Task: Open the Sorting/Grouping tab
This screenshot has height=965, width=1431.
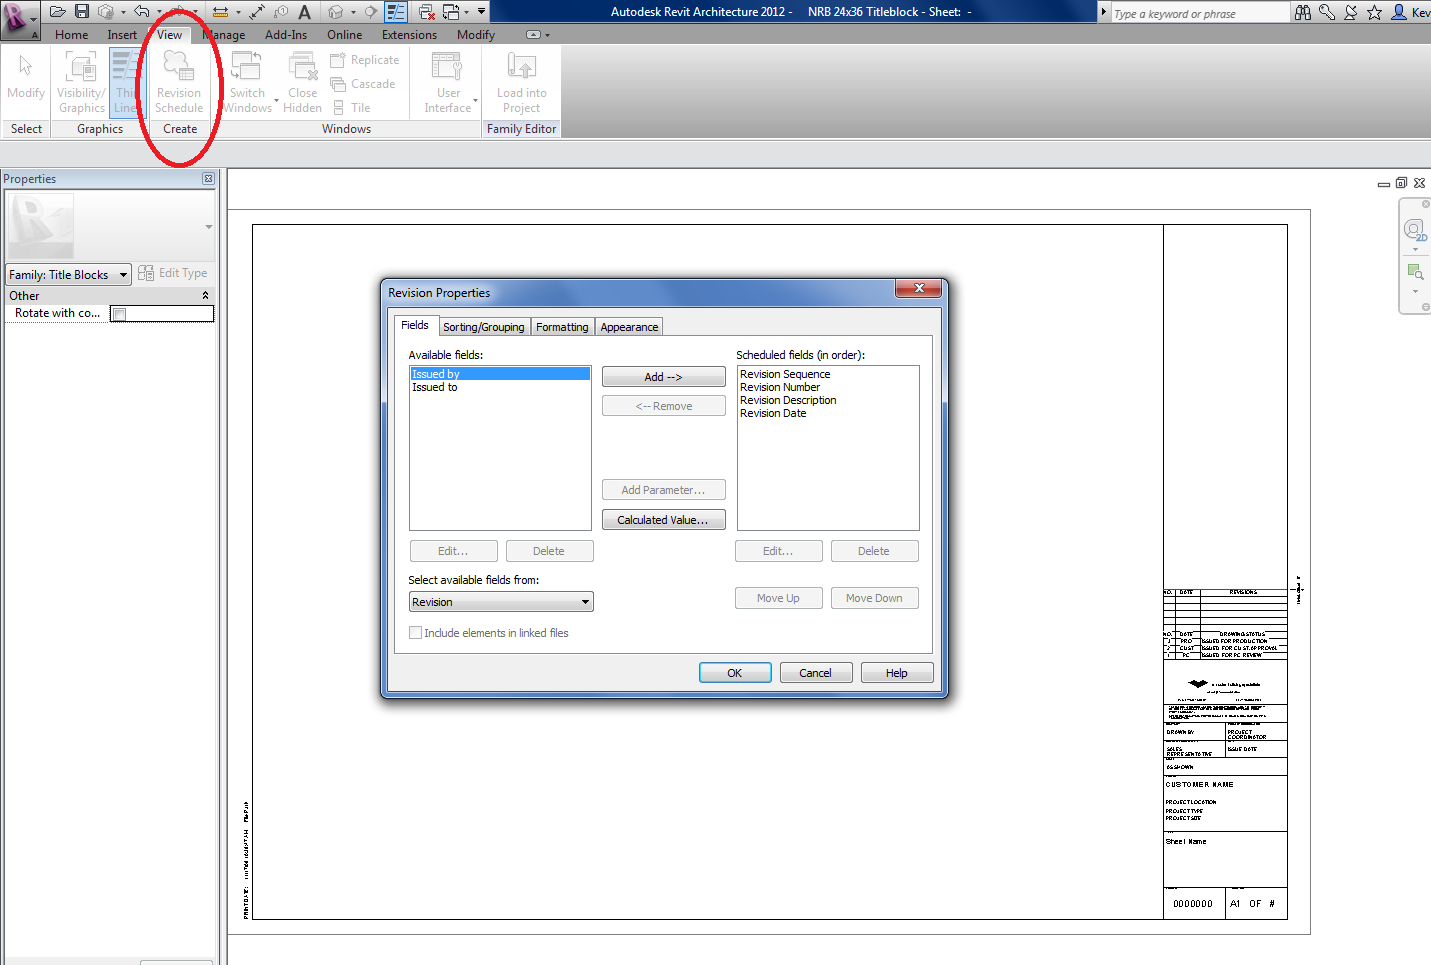Action: pos(484,327)
